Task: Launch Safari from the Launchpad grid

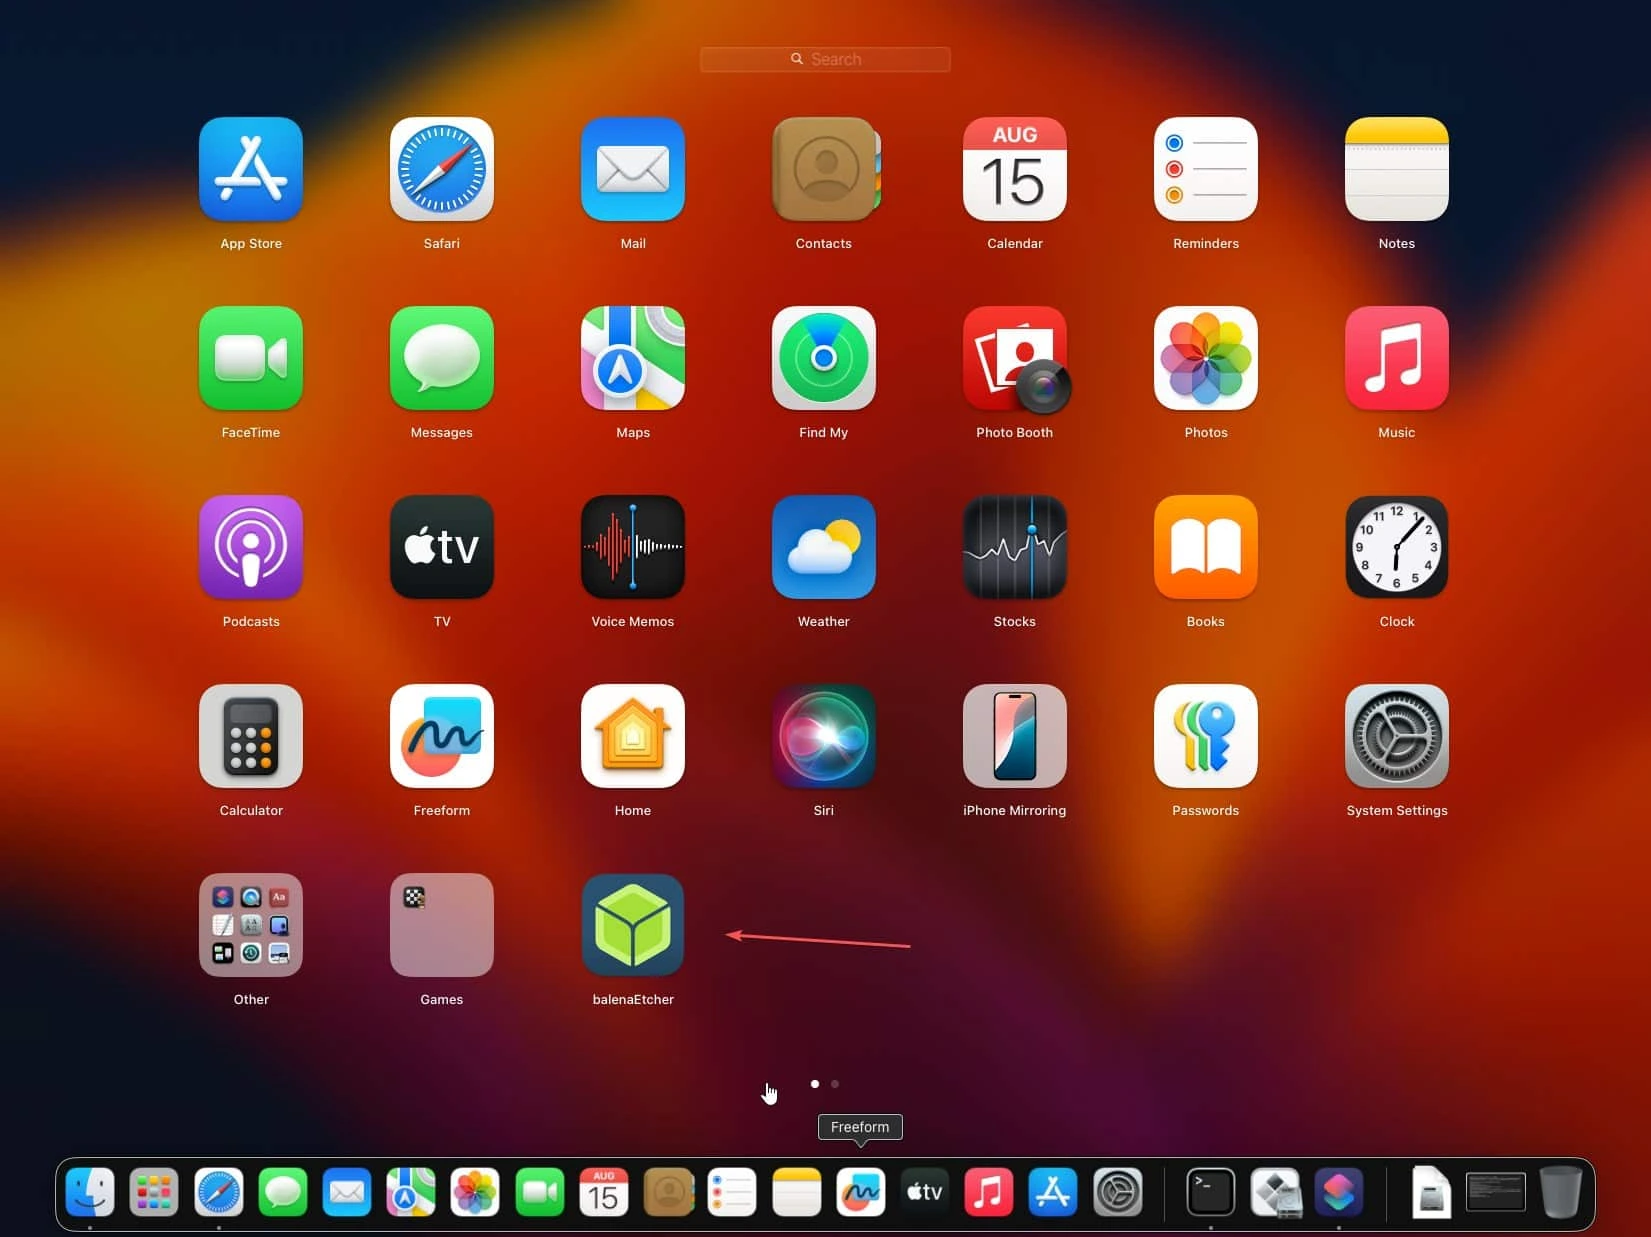Action: click(442, 169)
